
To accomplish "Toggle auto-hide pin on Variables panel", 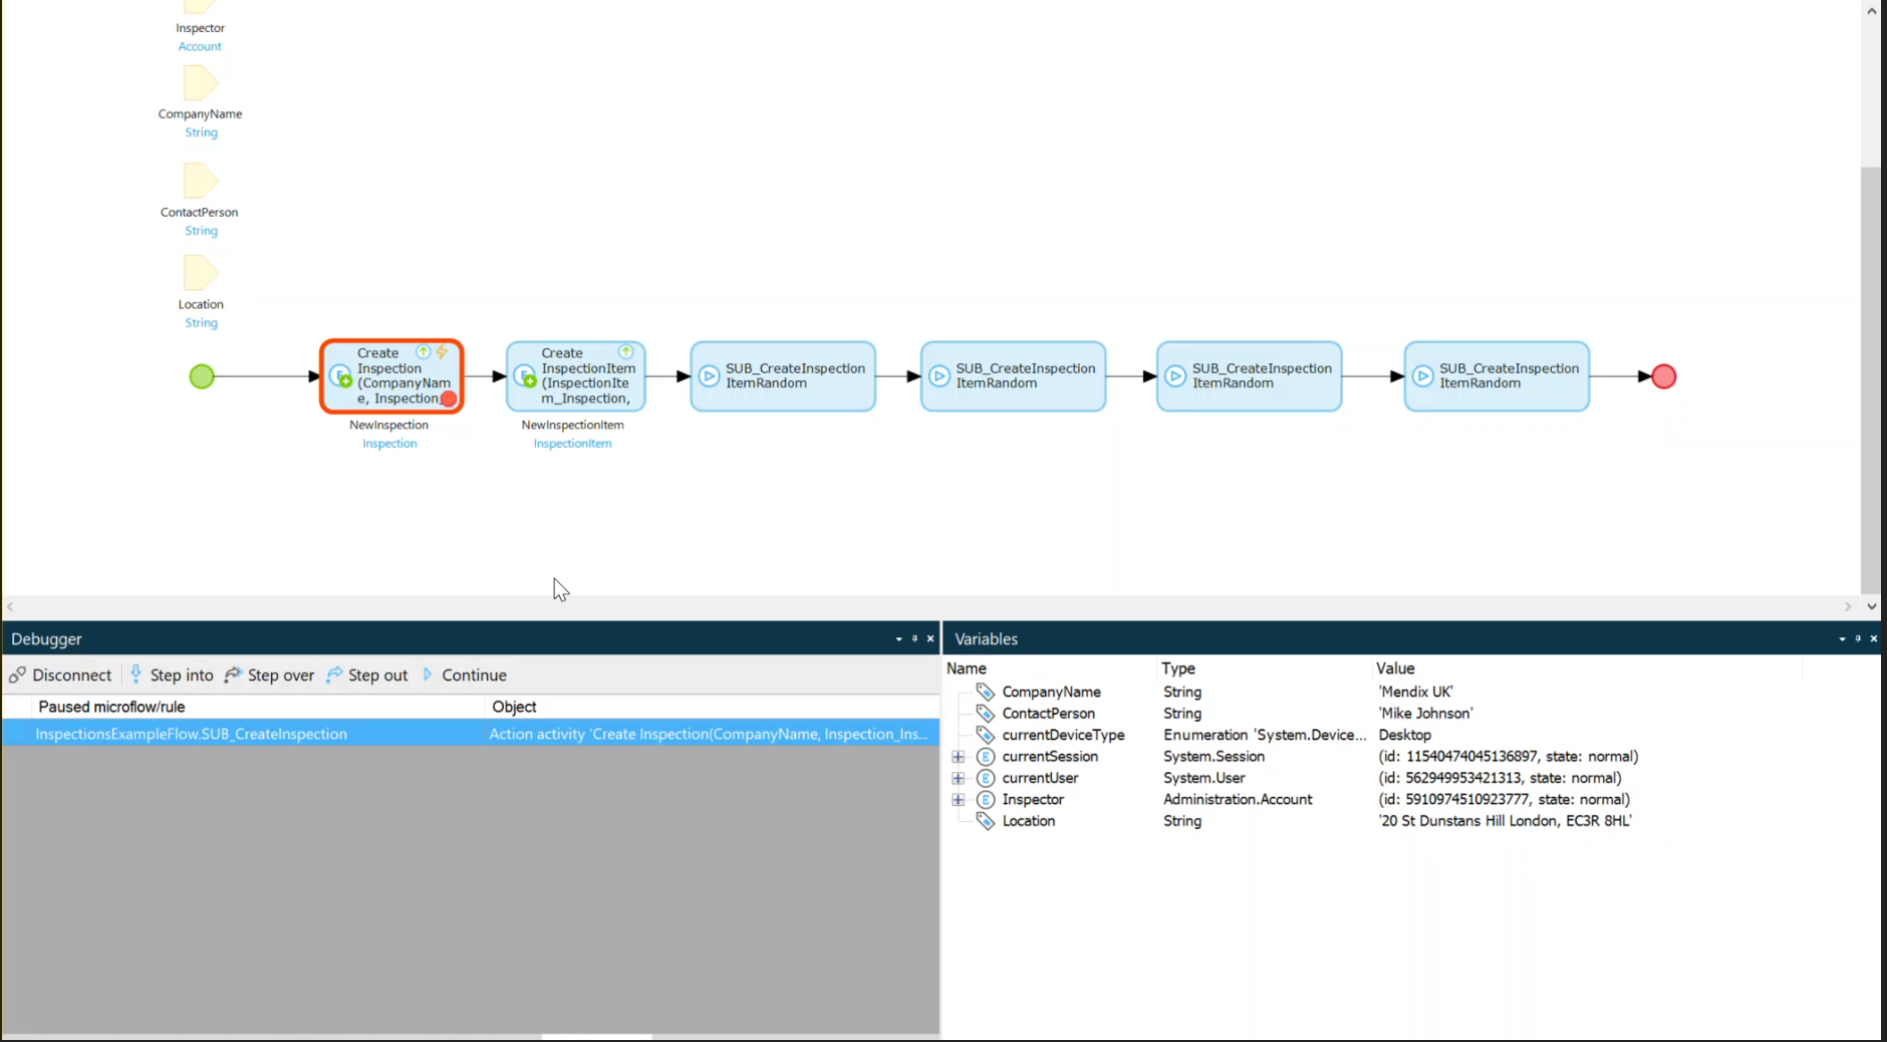I will [x=1857, y=639].
